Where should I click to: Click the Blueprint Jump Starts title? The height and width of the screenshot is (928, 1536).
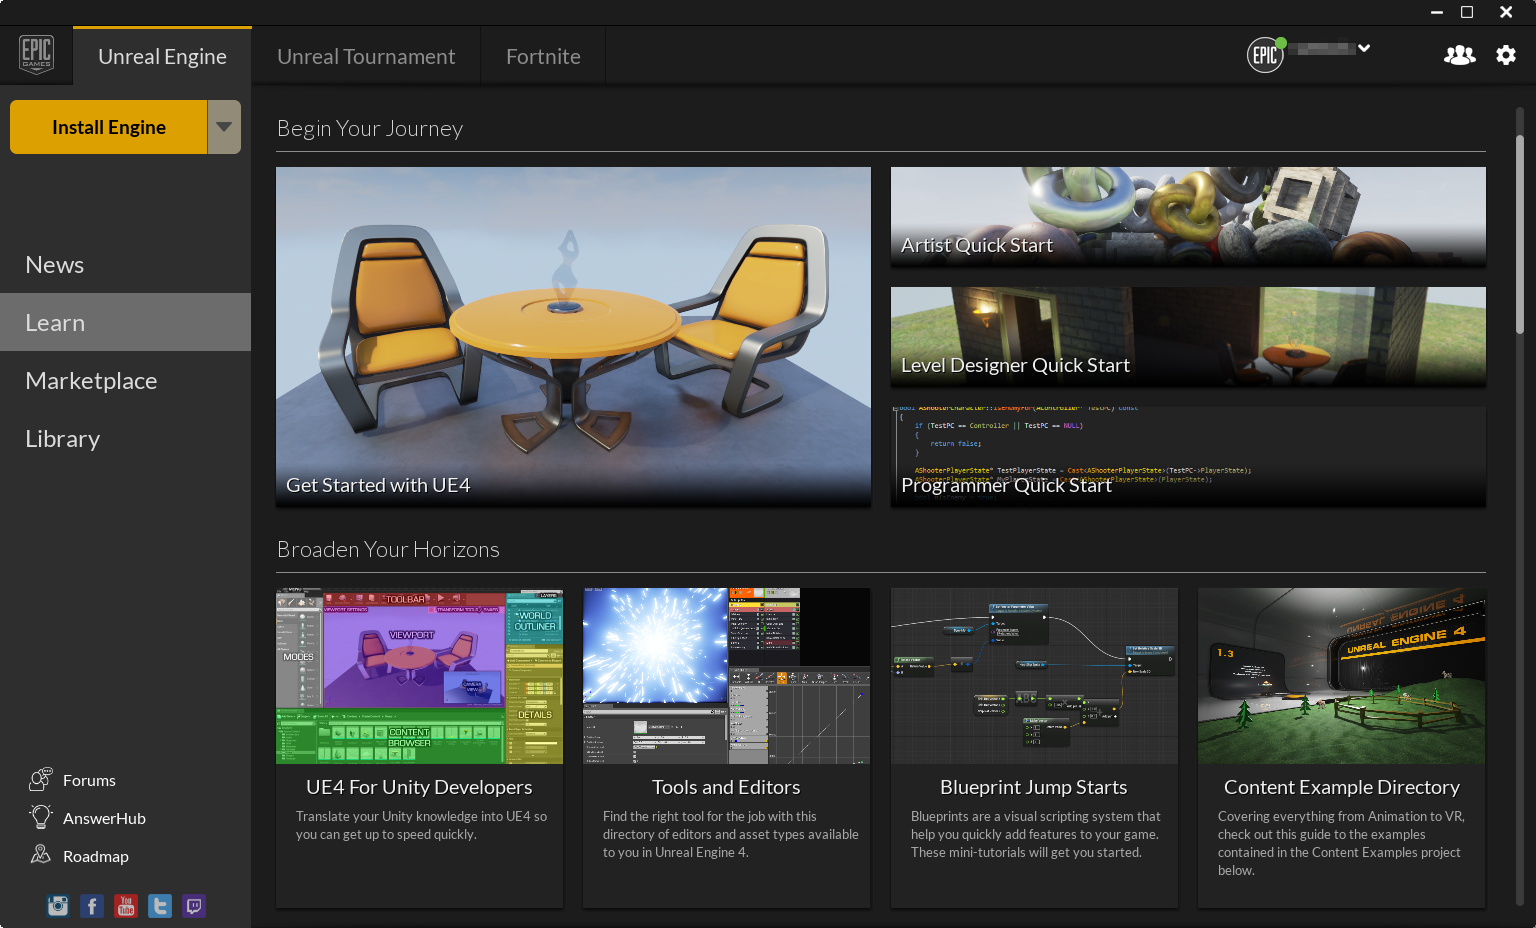pos(1034,787)
